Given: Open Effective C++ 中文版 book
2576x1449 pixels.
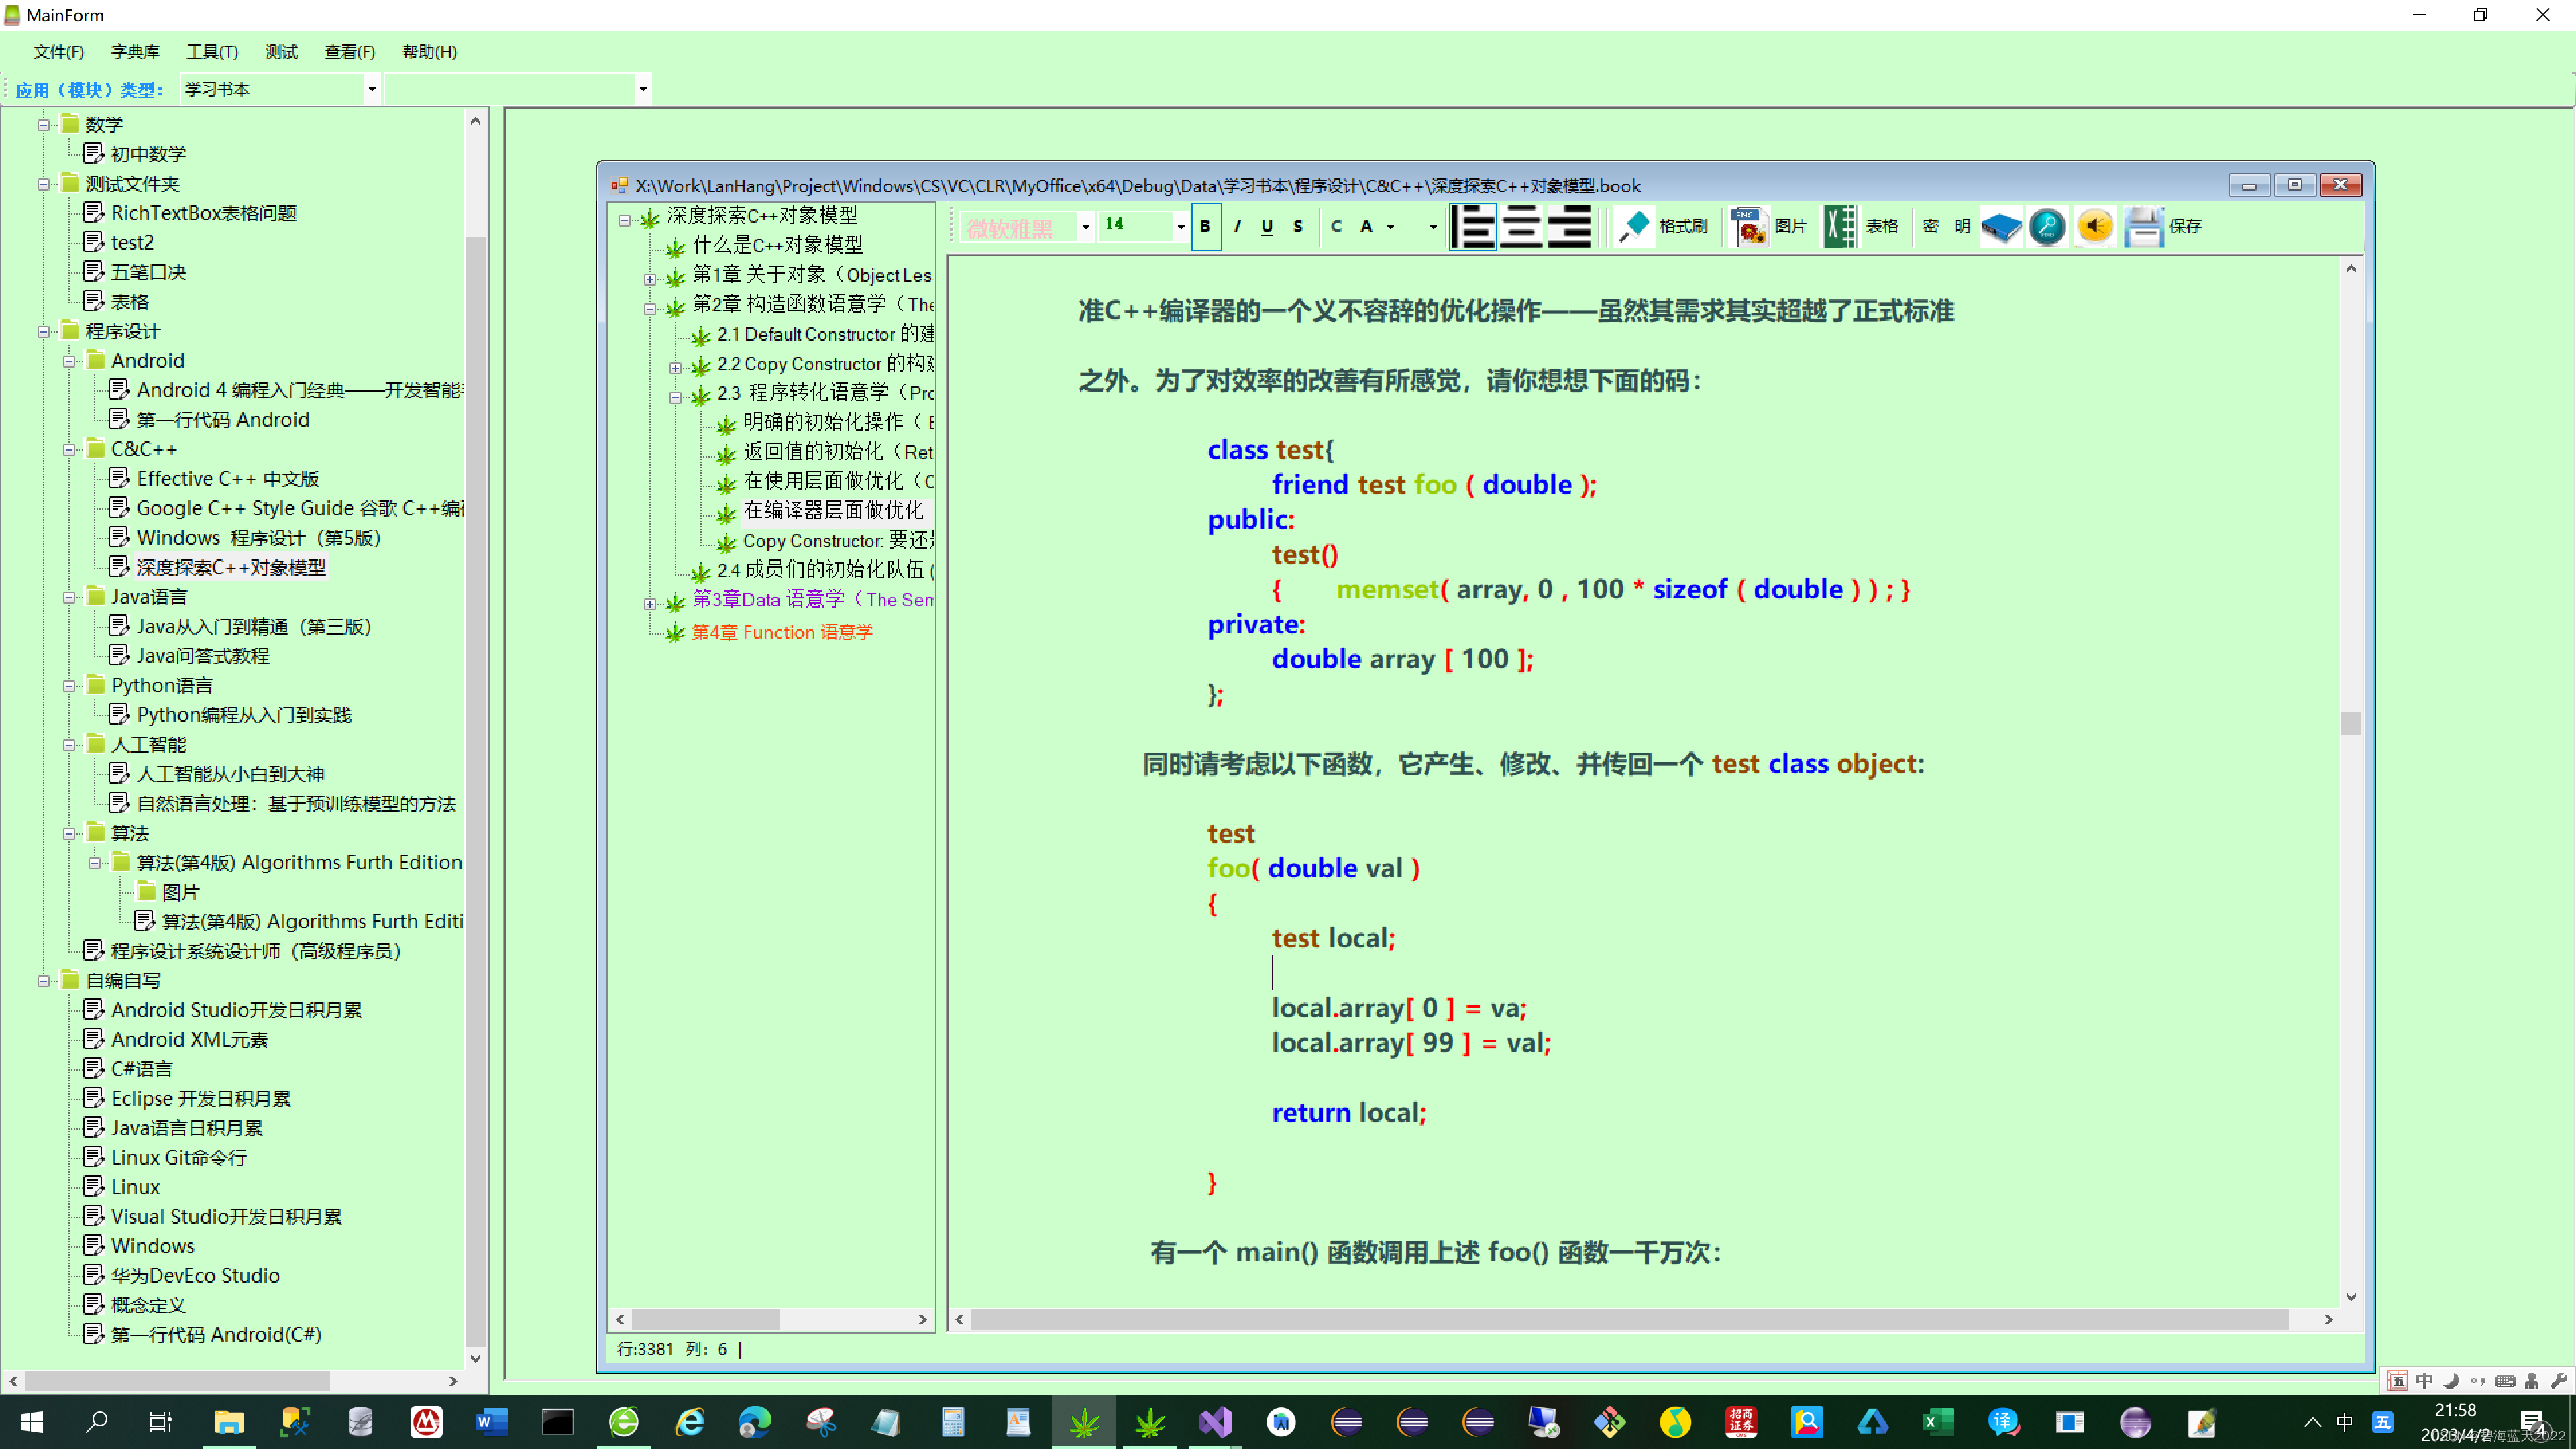Looking at the screenshot, I should coord(228,479).
